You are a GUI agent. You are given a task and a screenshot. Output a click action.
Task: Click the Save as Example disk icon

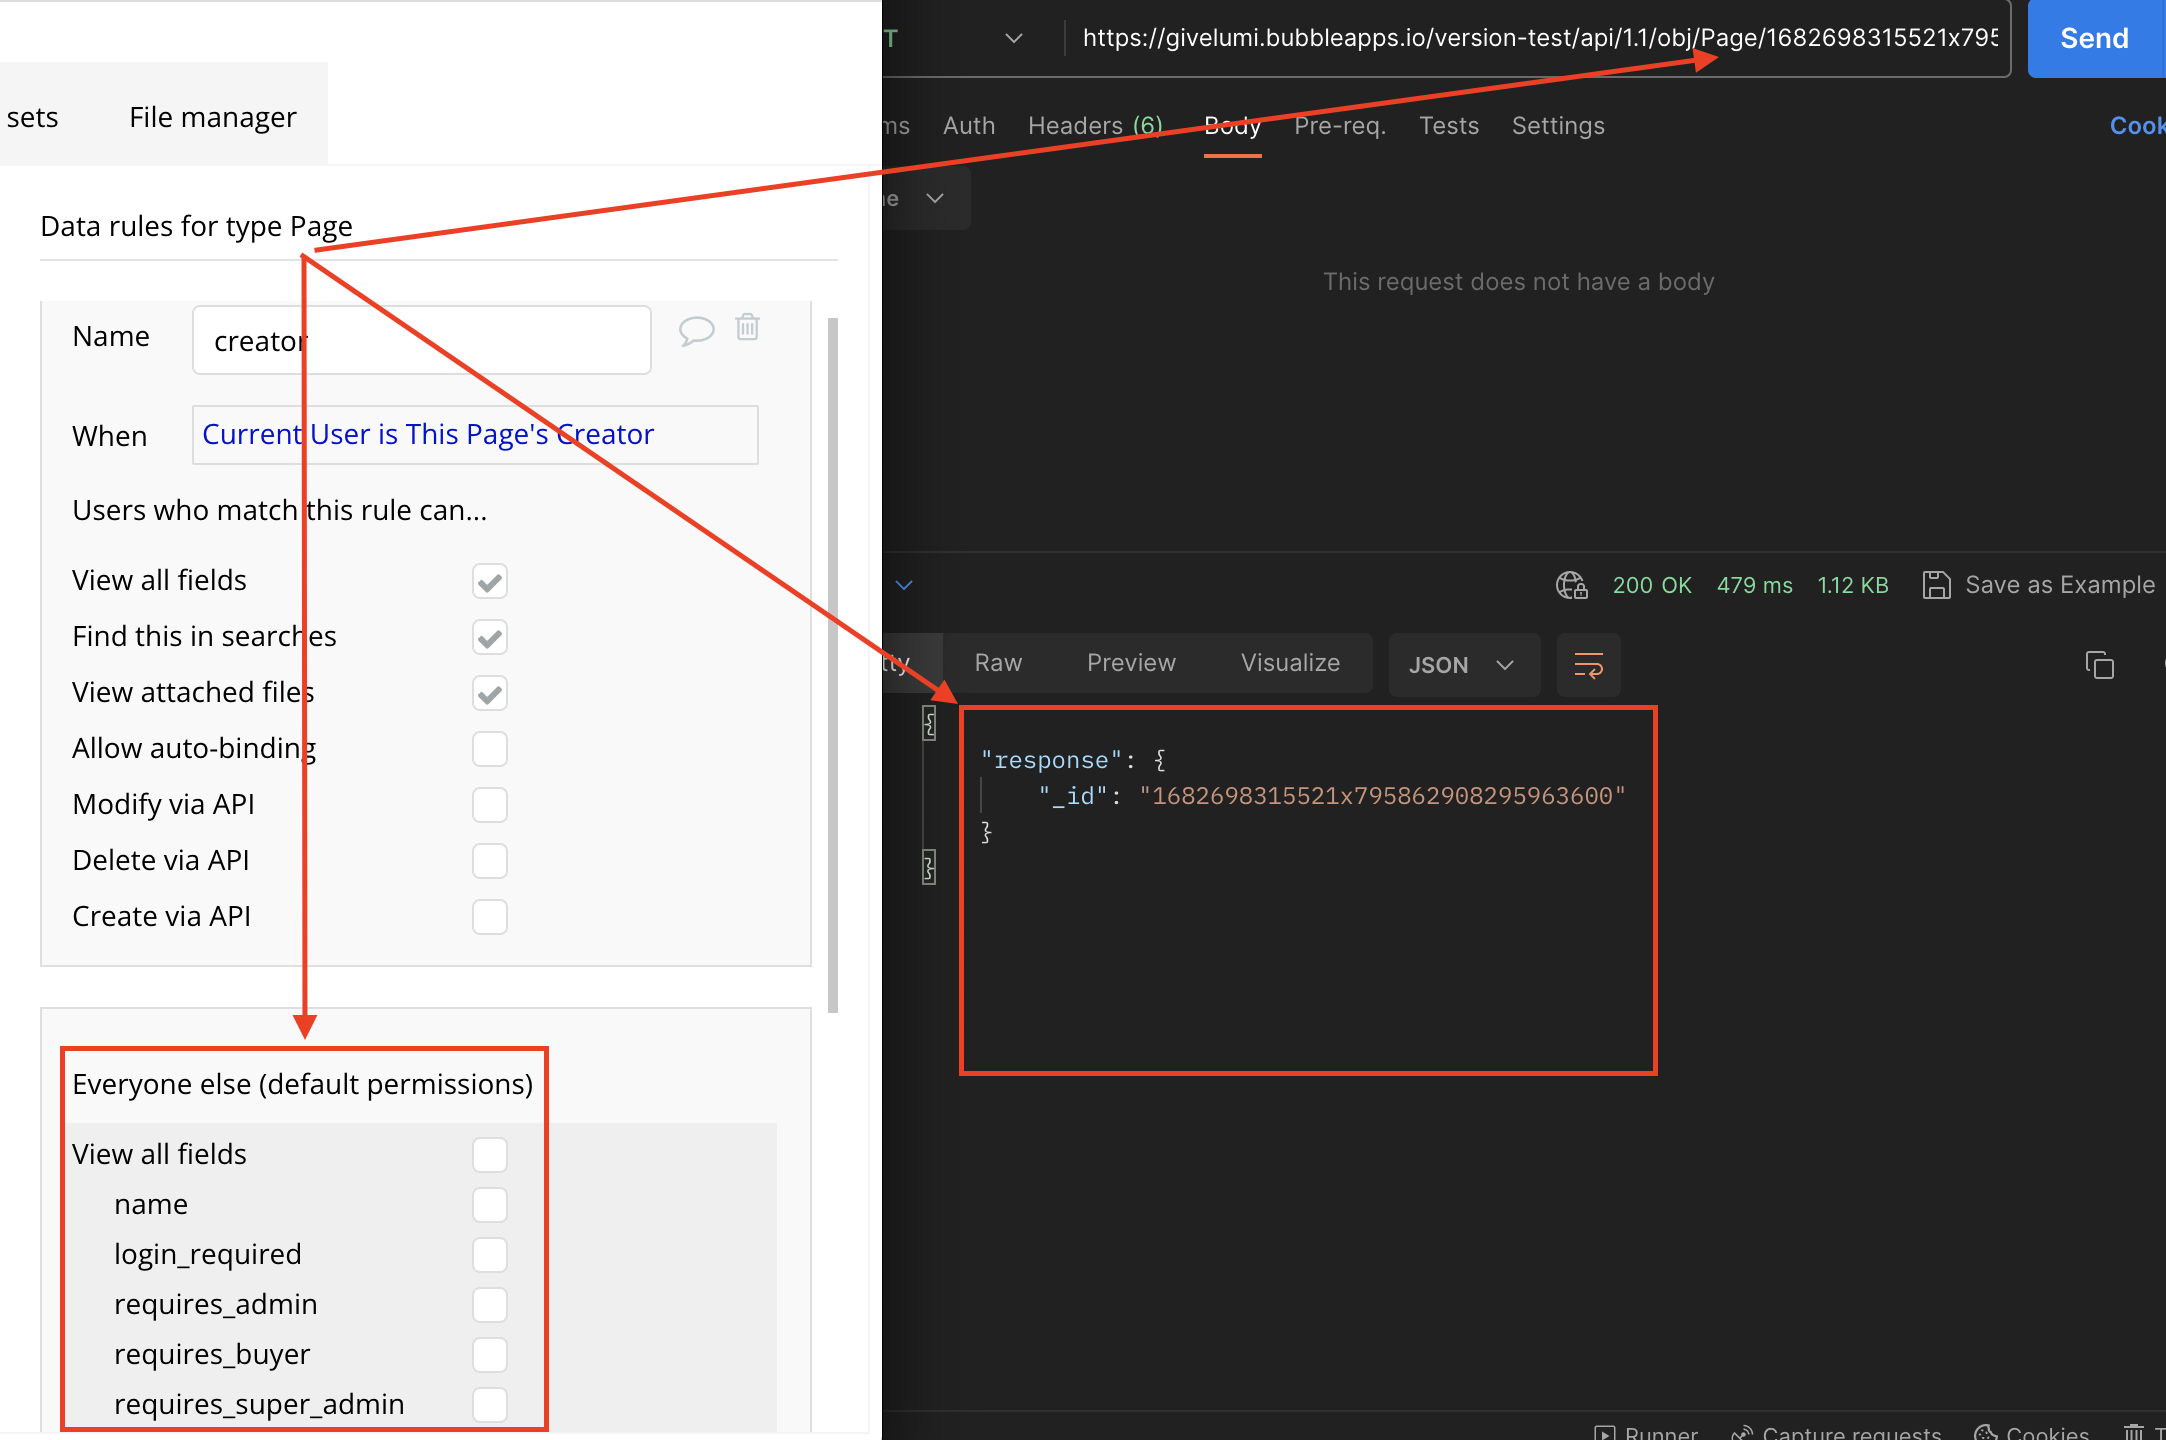pyautogui.click(x=1936, y=585)
